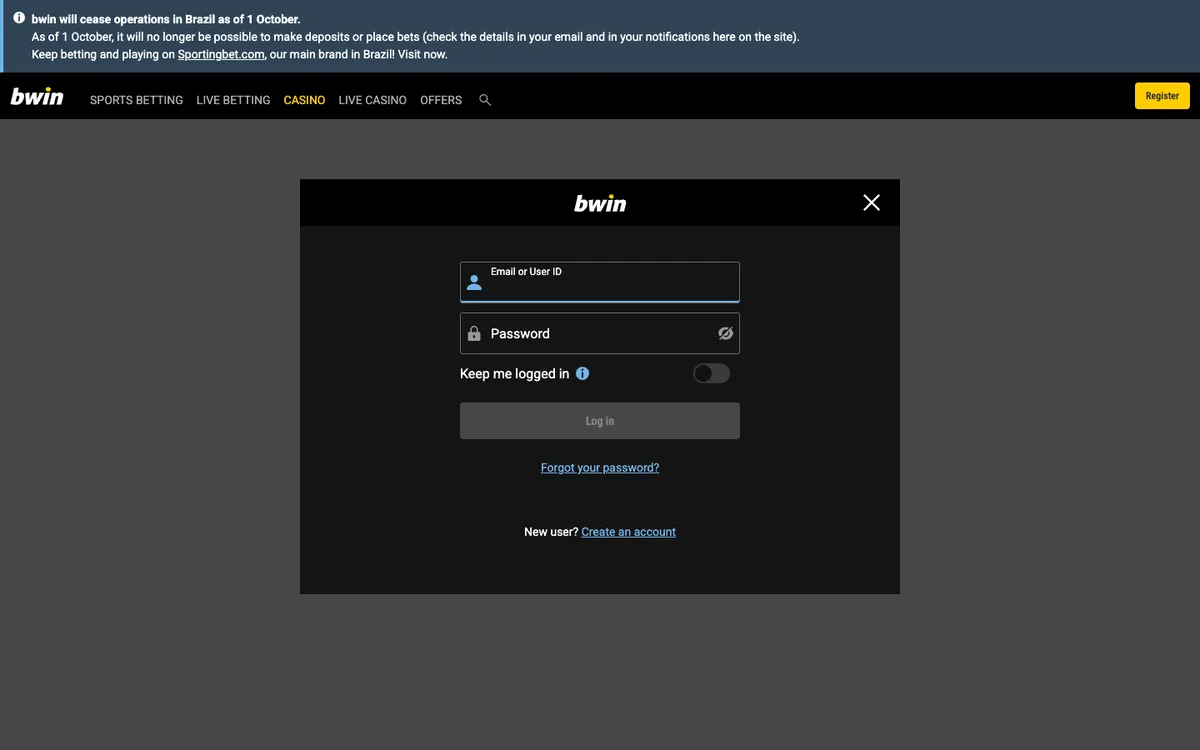The image size is (1200, 750).
Task: Focus the Password input field
Action: click(600, 333)
